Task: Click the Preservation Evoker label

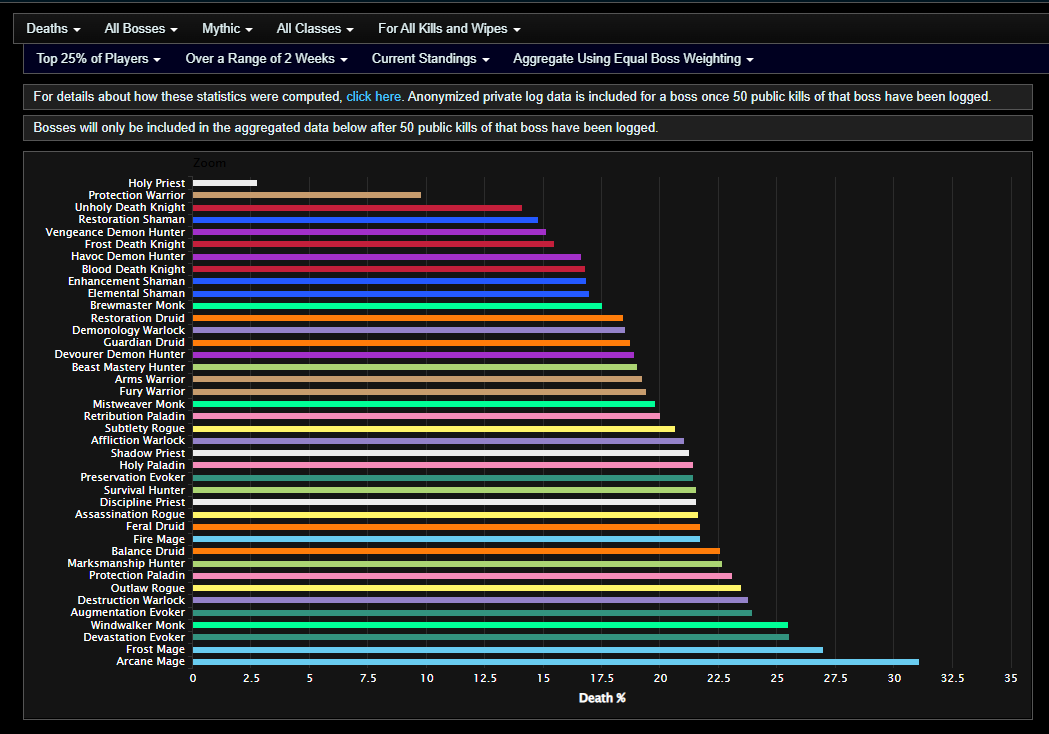Action: pos(132,477)
